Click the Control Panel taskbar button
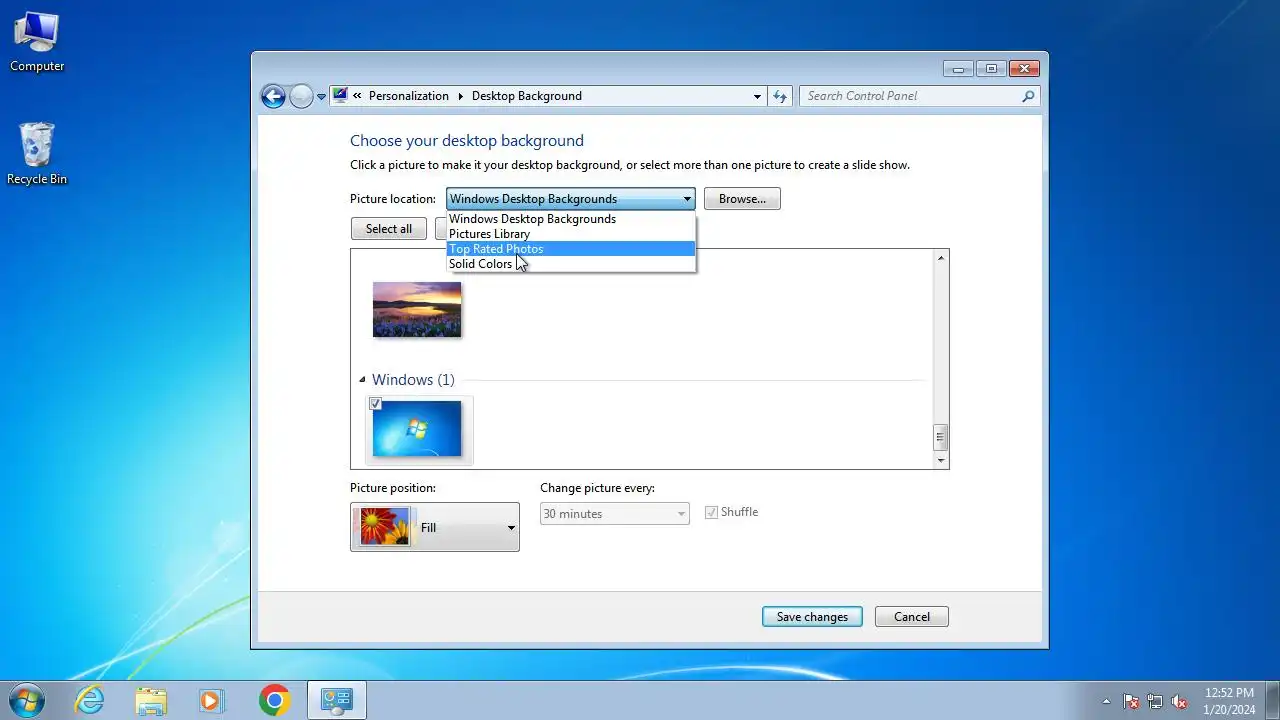The image size is (1280, 720). pyautogui.click(x=336, y=700)
